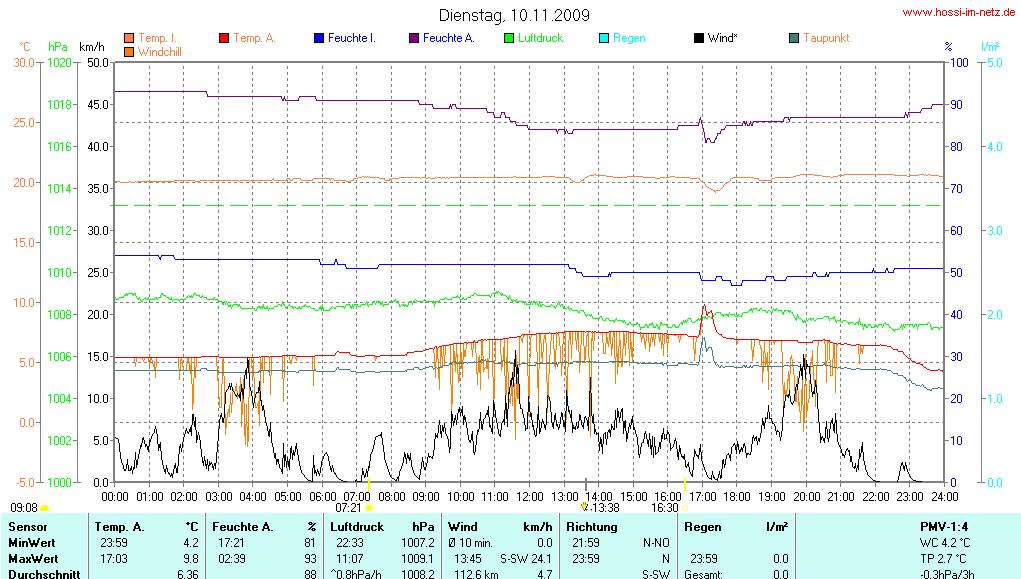Click the teal Taupunkt legend square
1021x579 pixels.
click(794, 38)
